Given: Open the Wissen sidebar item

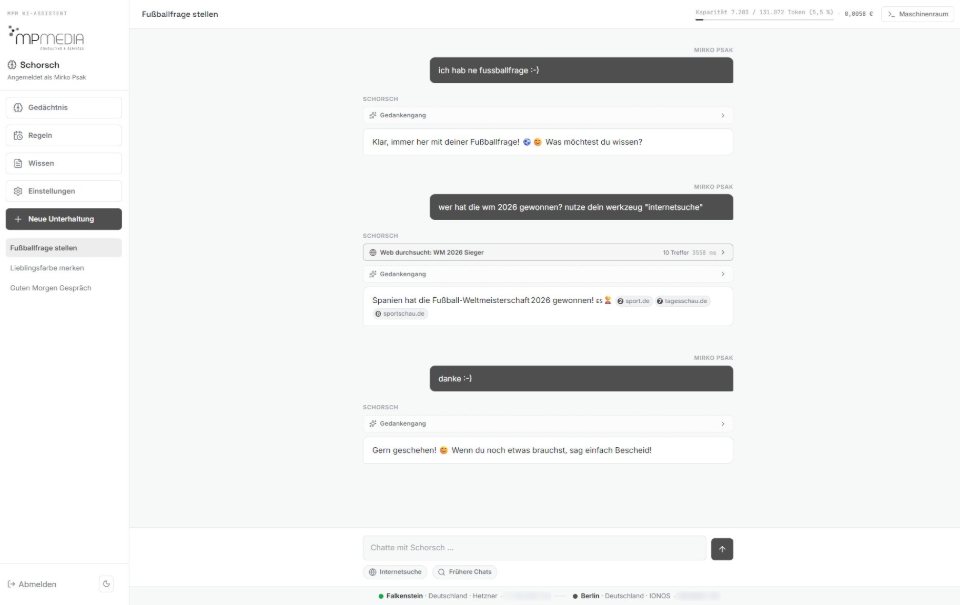Looking at the screenshot, I should [64, 163].
